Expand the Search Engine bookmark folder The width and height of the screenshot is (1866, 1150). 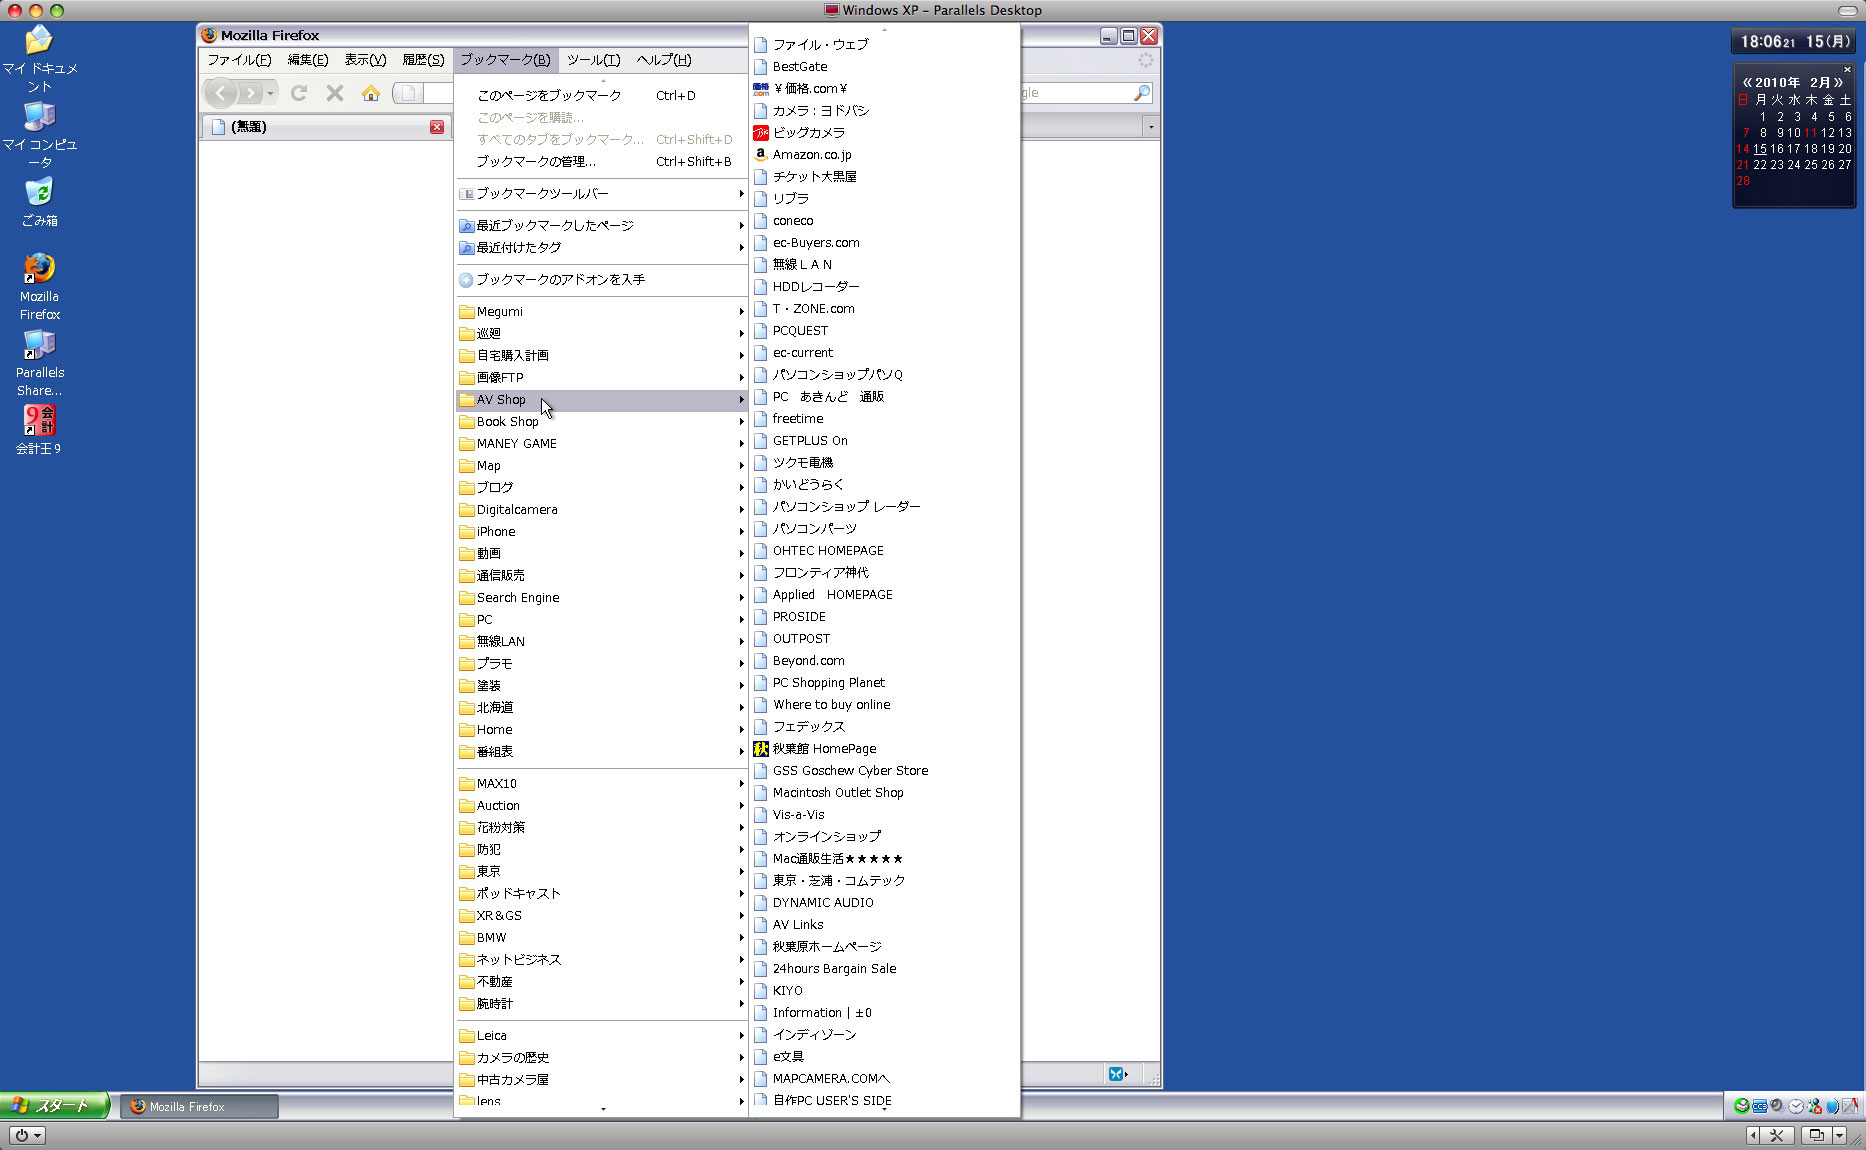(x=601, y=597)
